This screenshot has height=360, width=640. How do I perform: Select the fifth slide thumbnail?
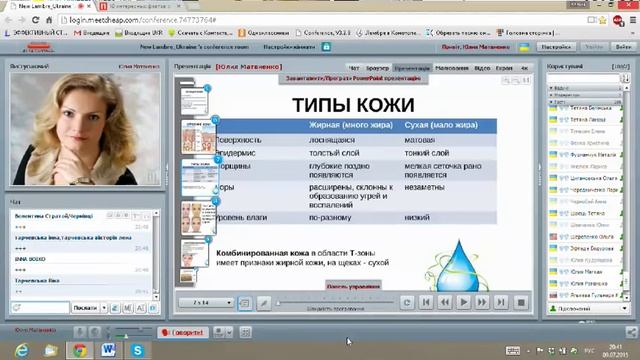coord(195,253)
